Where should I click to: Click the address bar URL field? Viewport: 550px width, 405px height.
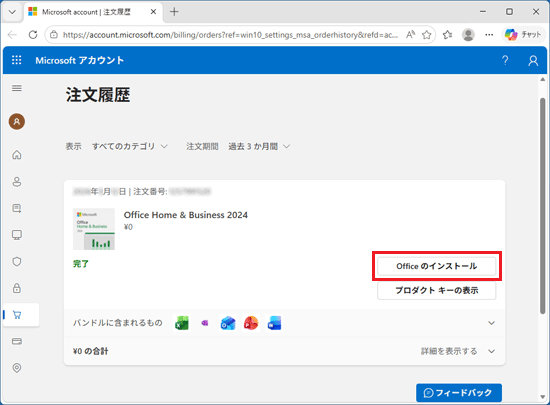click(230, 35)
